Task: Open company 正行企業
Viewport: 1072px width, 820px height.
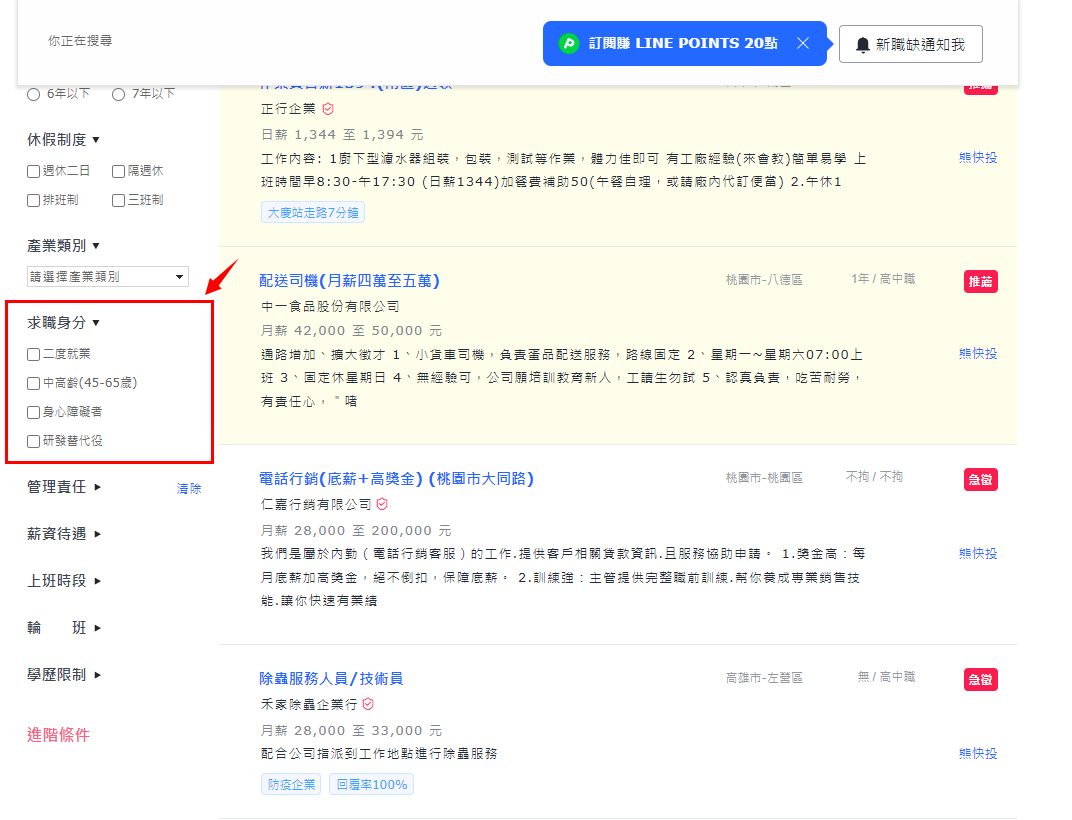Action: click(x=289, y=109)
